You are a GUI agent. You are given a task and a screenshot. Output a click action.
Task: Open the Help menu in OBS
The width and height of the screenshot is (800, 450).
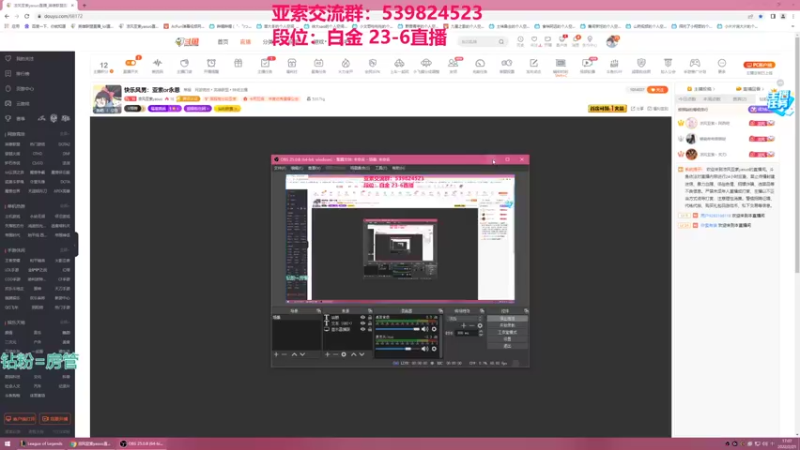point(398,168)
